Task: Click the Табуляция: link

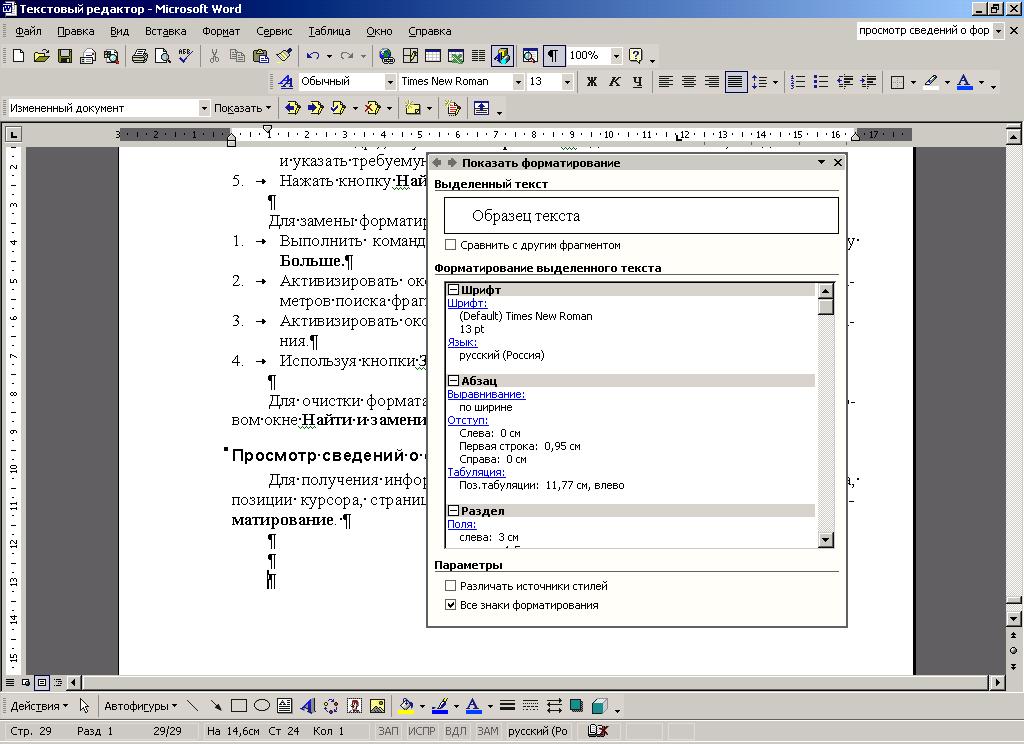Action: (x=476, y=472)
